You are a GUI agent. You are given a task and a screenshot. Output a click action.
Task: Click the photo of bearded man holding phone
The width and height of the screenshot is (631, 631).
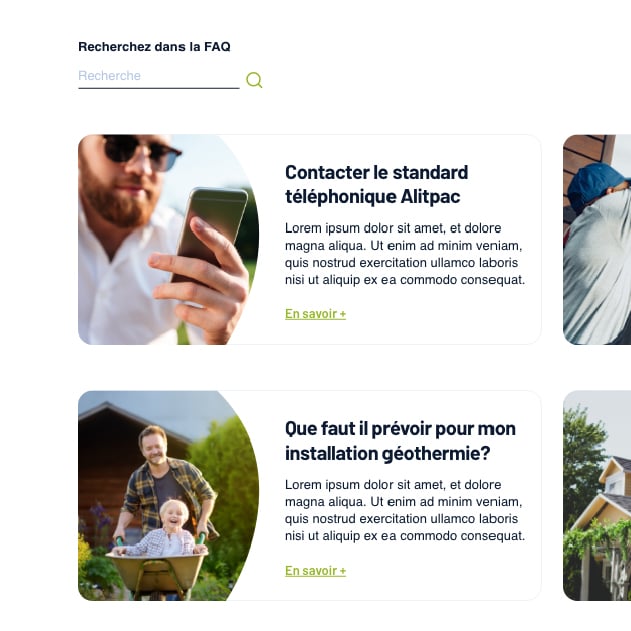coord(168,239)
